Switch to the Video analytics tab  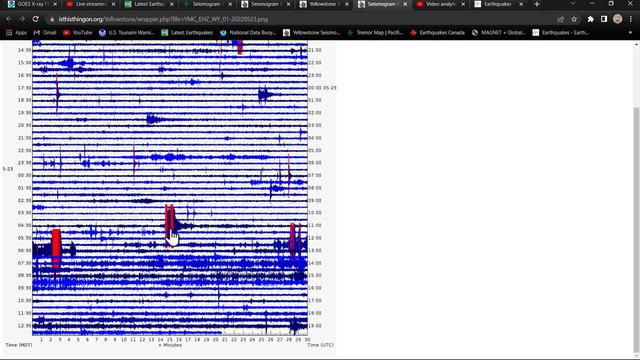(x=437, y=4)
